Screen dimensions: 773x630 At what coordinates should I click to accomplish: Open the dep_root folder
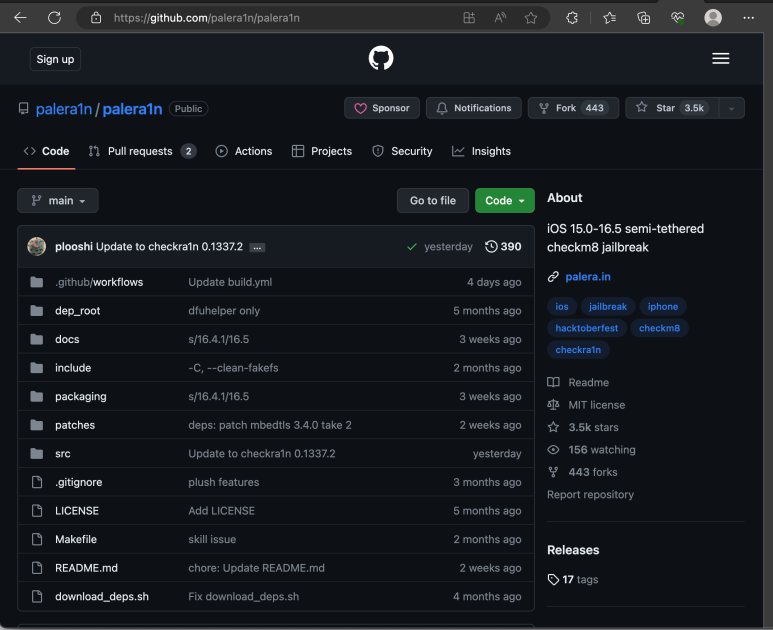click(77, 311)
